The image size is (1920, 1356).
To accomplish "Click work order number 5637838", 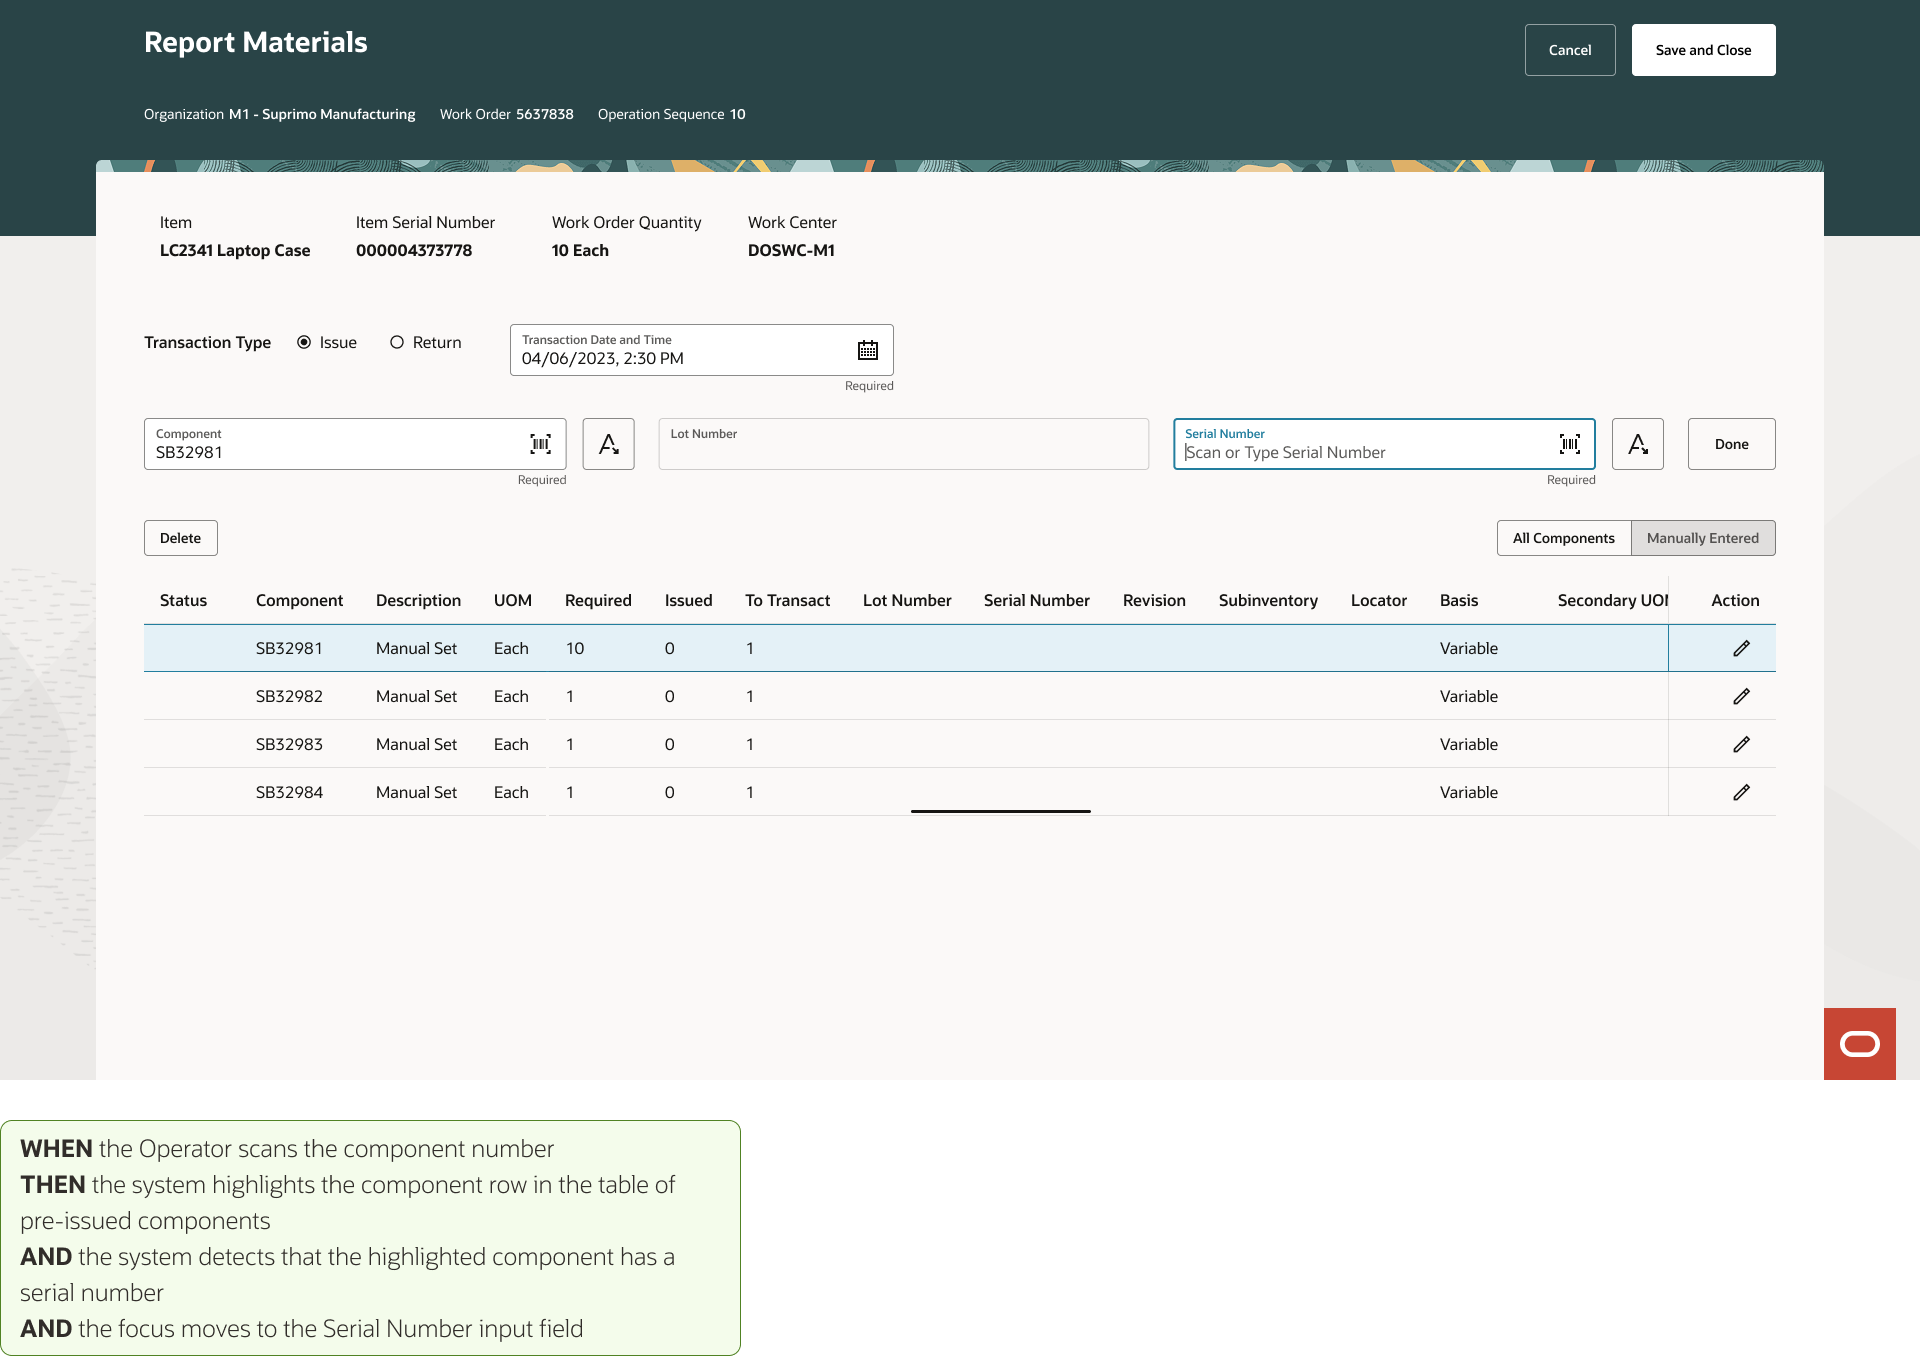I will (x=544, y=114).
